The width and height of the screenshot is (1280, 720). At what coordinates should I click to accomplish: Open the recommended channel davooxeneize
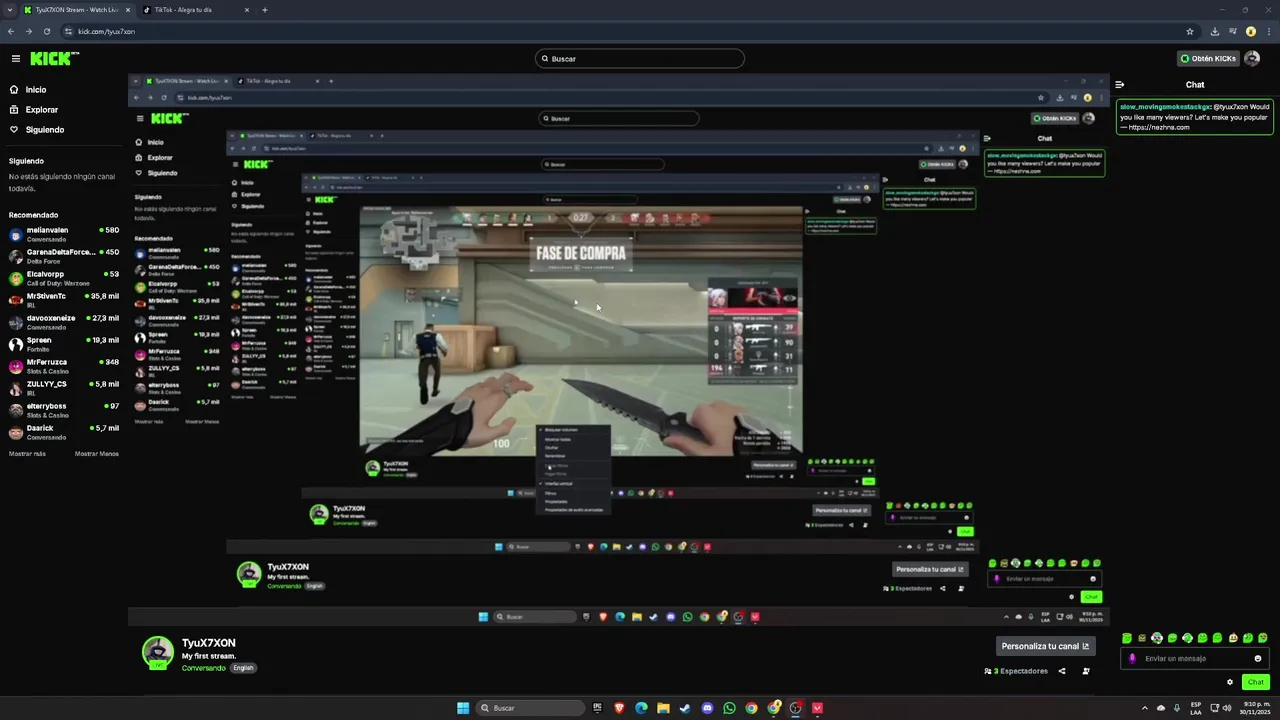[x=64, y=322]
